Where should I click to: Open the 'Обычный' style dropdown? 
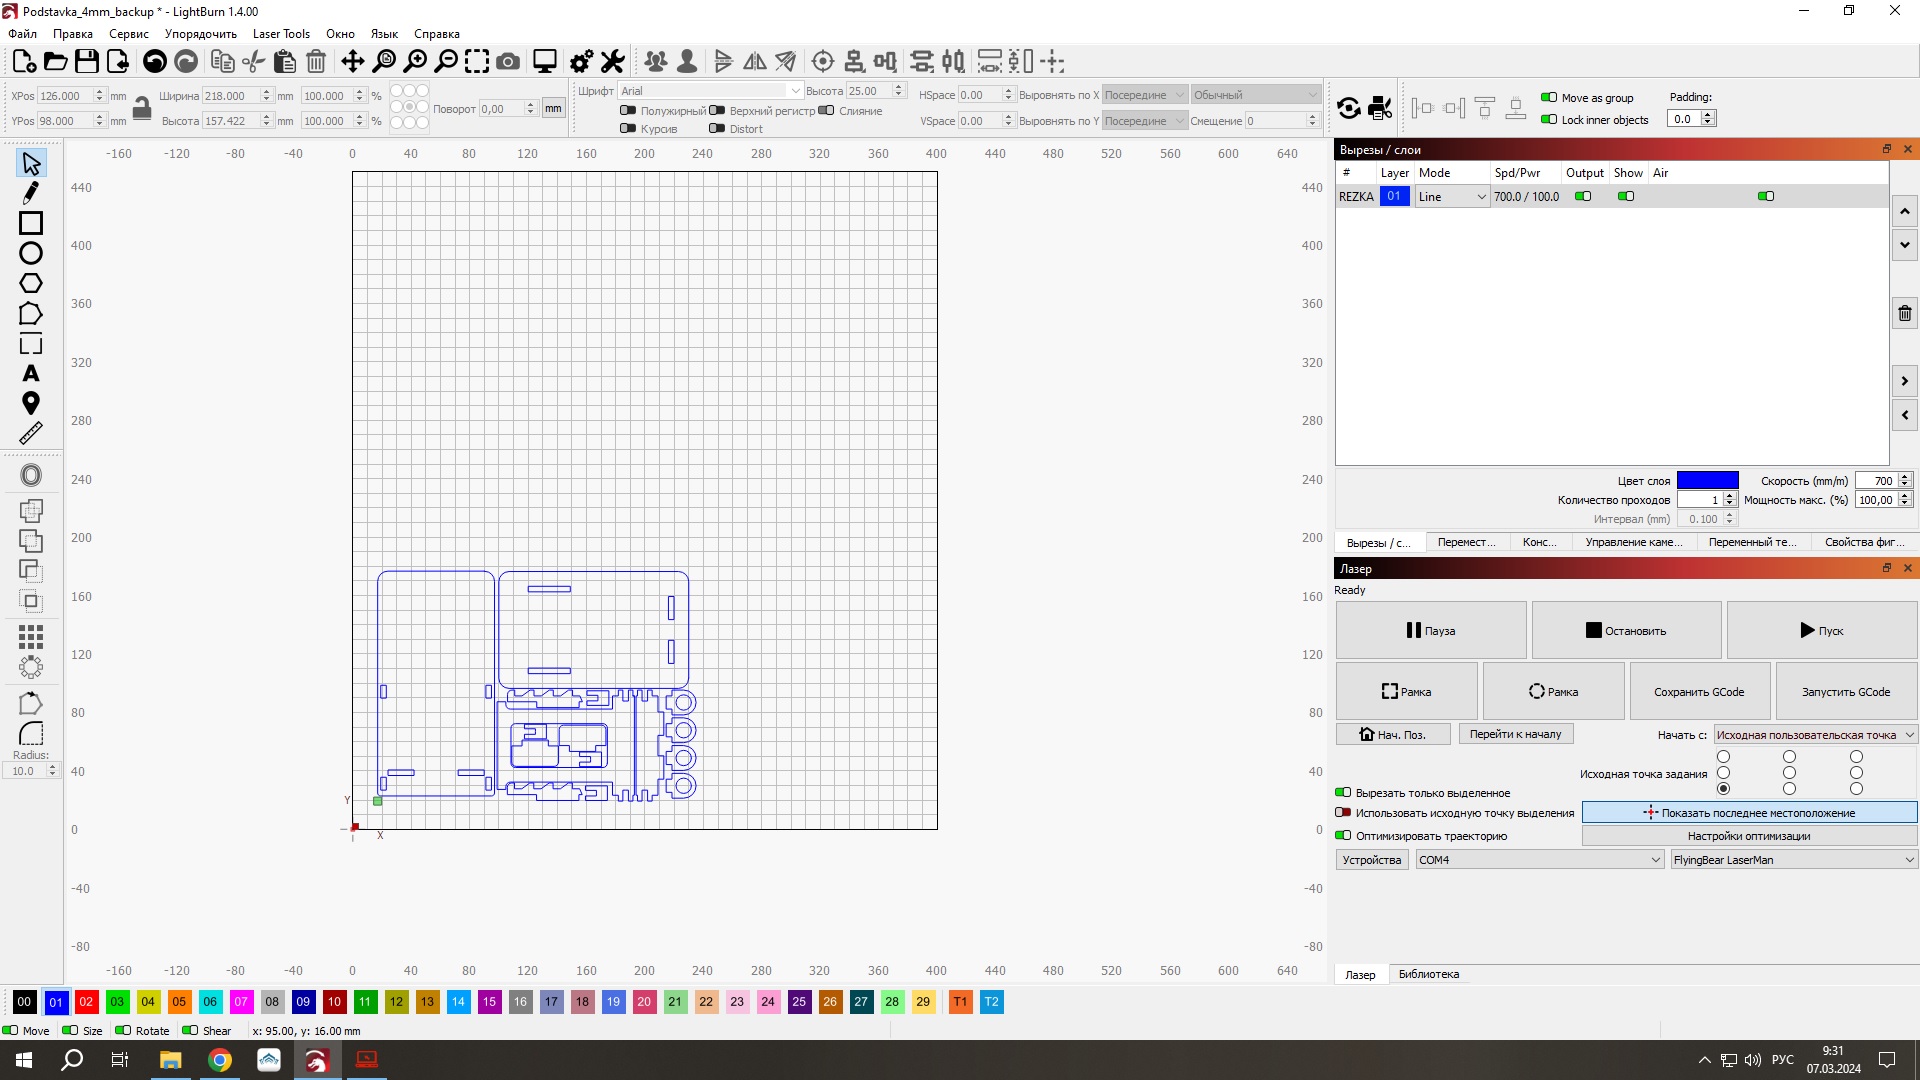1256,95
